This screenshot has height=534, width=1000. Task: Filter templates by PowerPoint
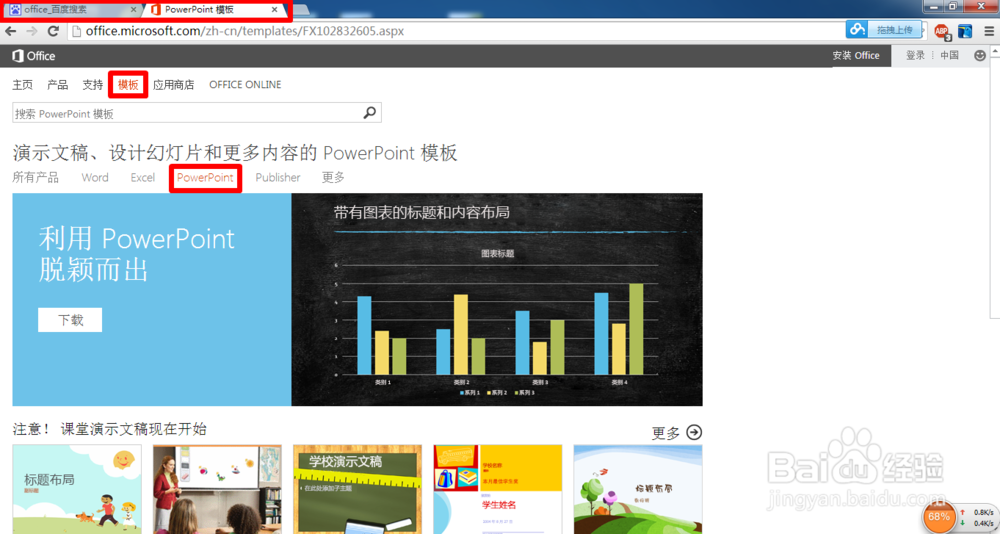[x=205, y=177]
